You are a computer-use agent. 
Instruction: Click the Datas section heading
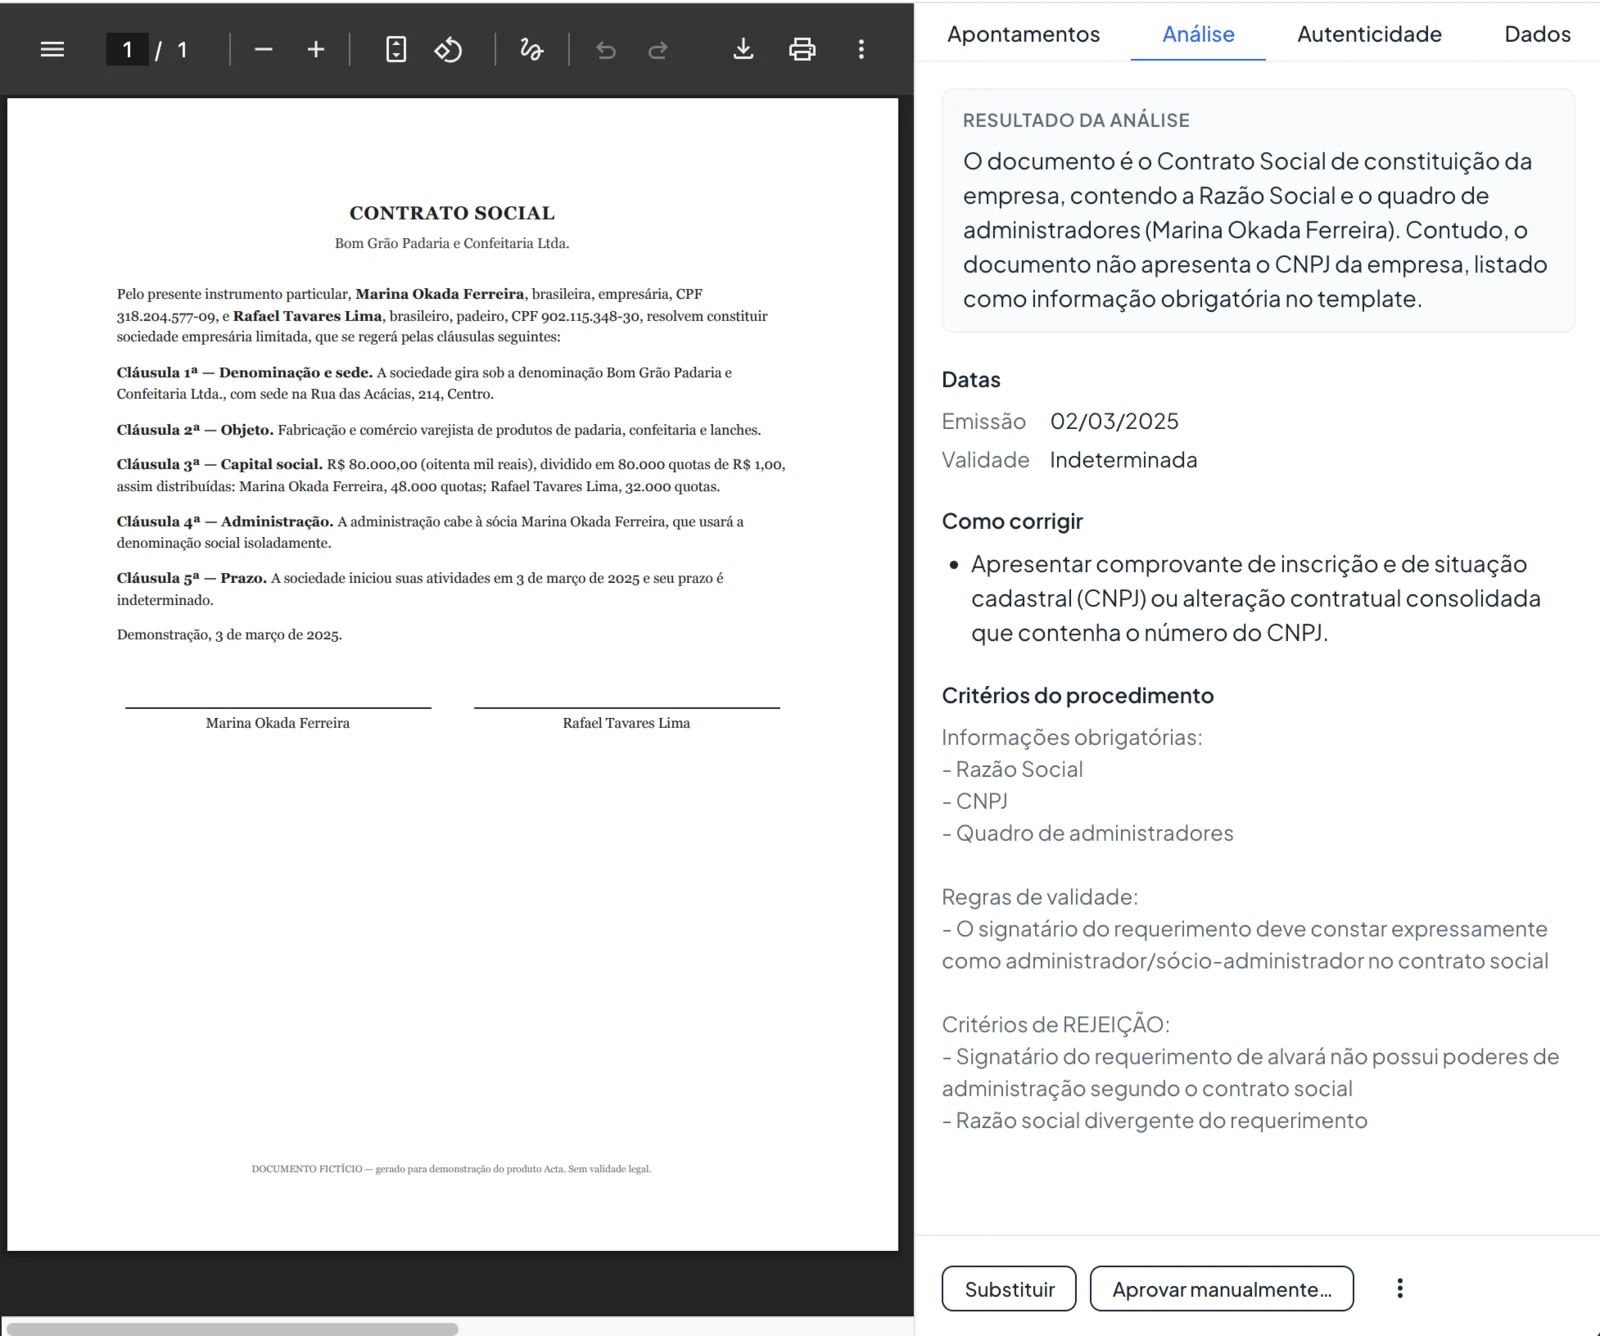[x=971, y=380]
